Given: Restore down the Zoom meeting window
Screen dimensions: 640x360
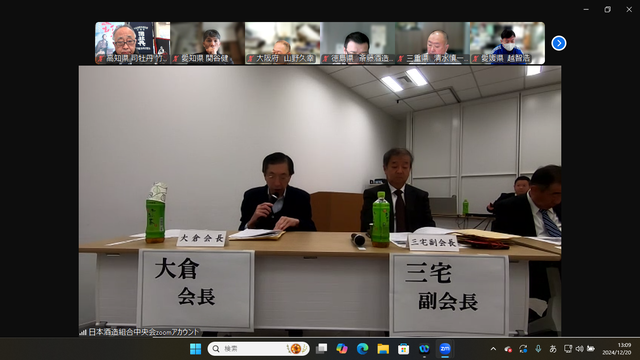Looking at the screenshot, I should pos(608,9).
